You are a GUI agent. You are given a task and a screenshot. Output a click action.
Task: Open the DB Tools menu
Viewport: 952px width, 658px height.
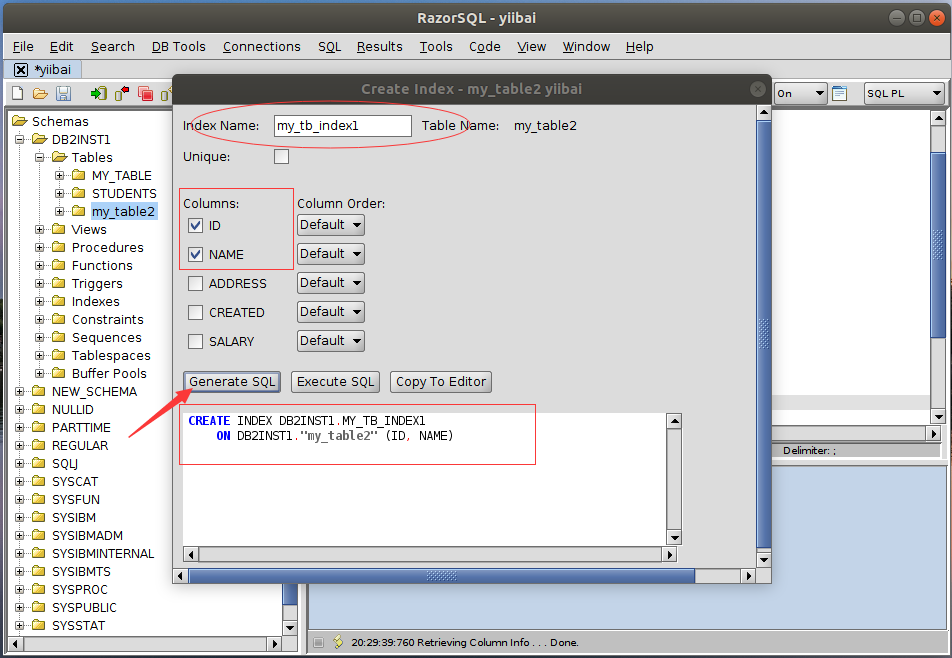click(x=178, y=46)
